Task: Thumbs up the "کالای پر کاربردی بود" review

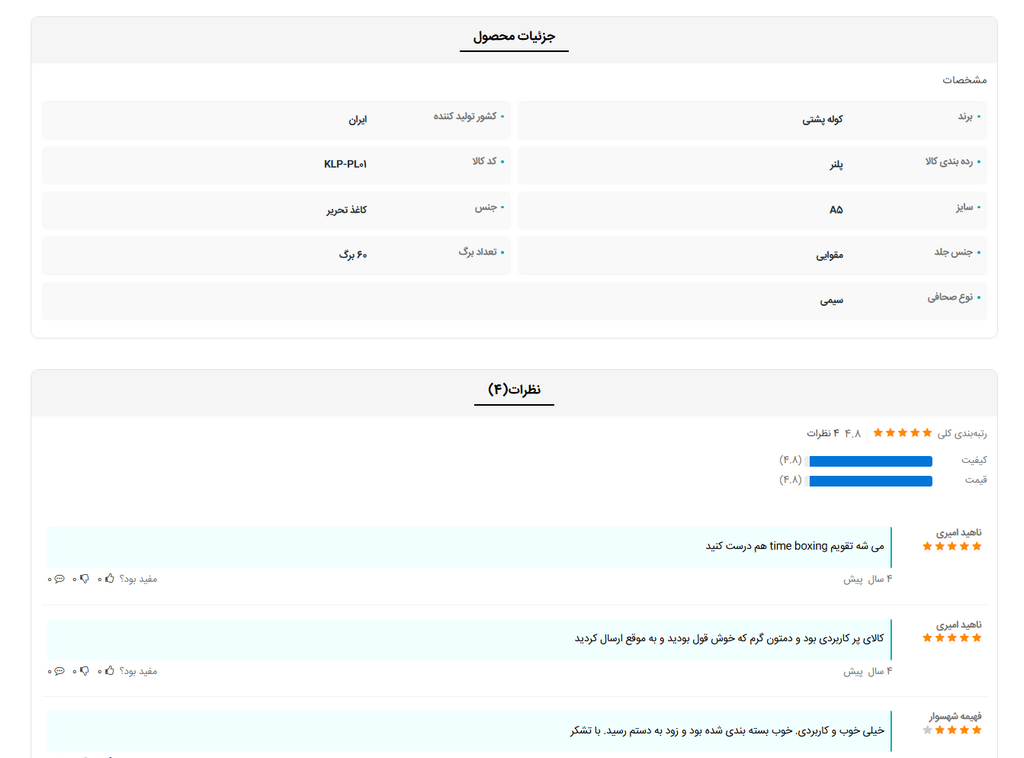Action: 110,671
